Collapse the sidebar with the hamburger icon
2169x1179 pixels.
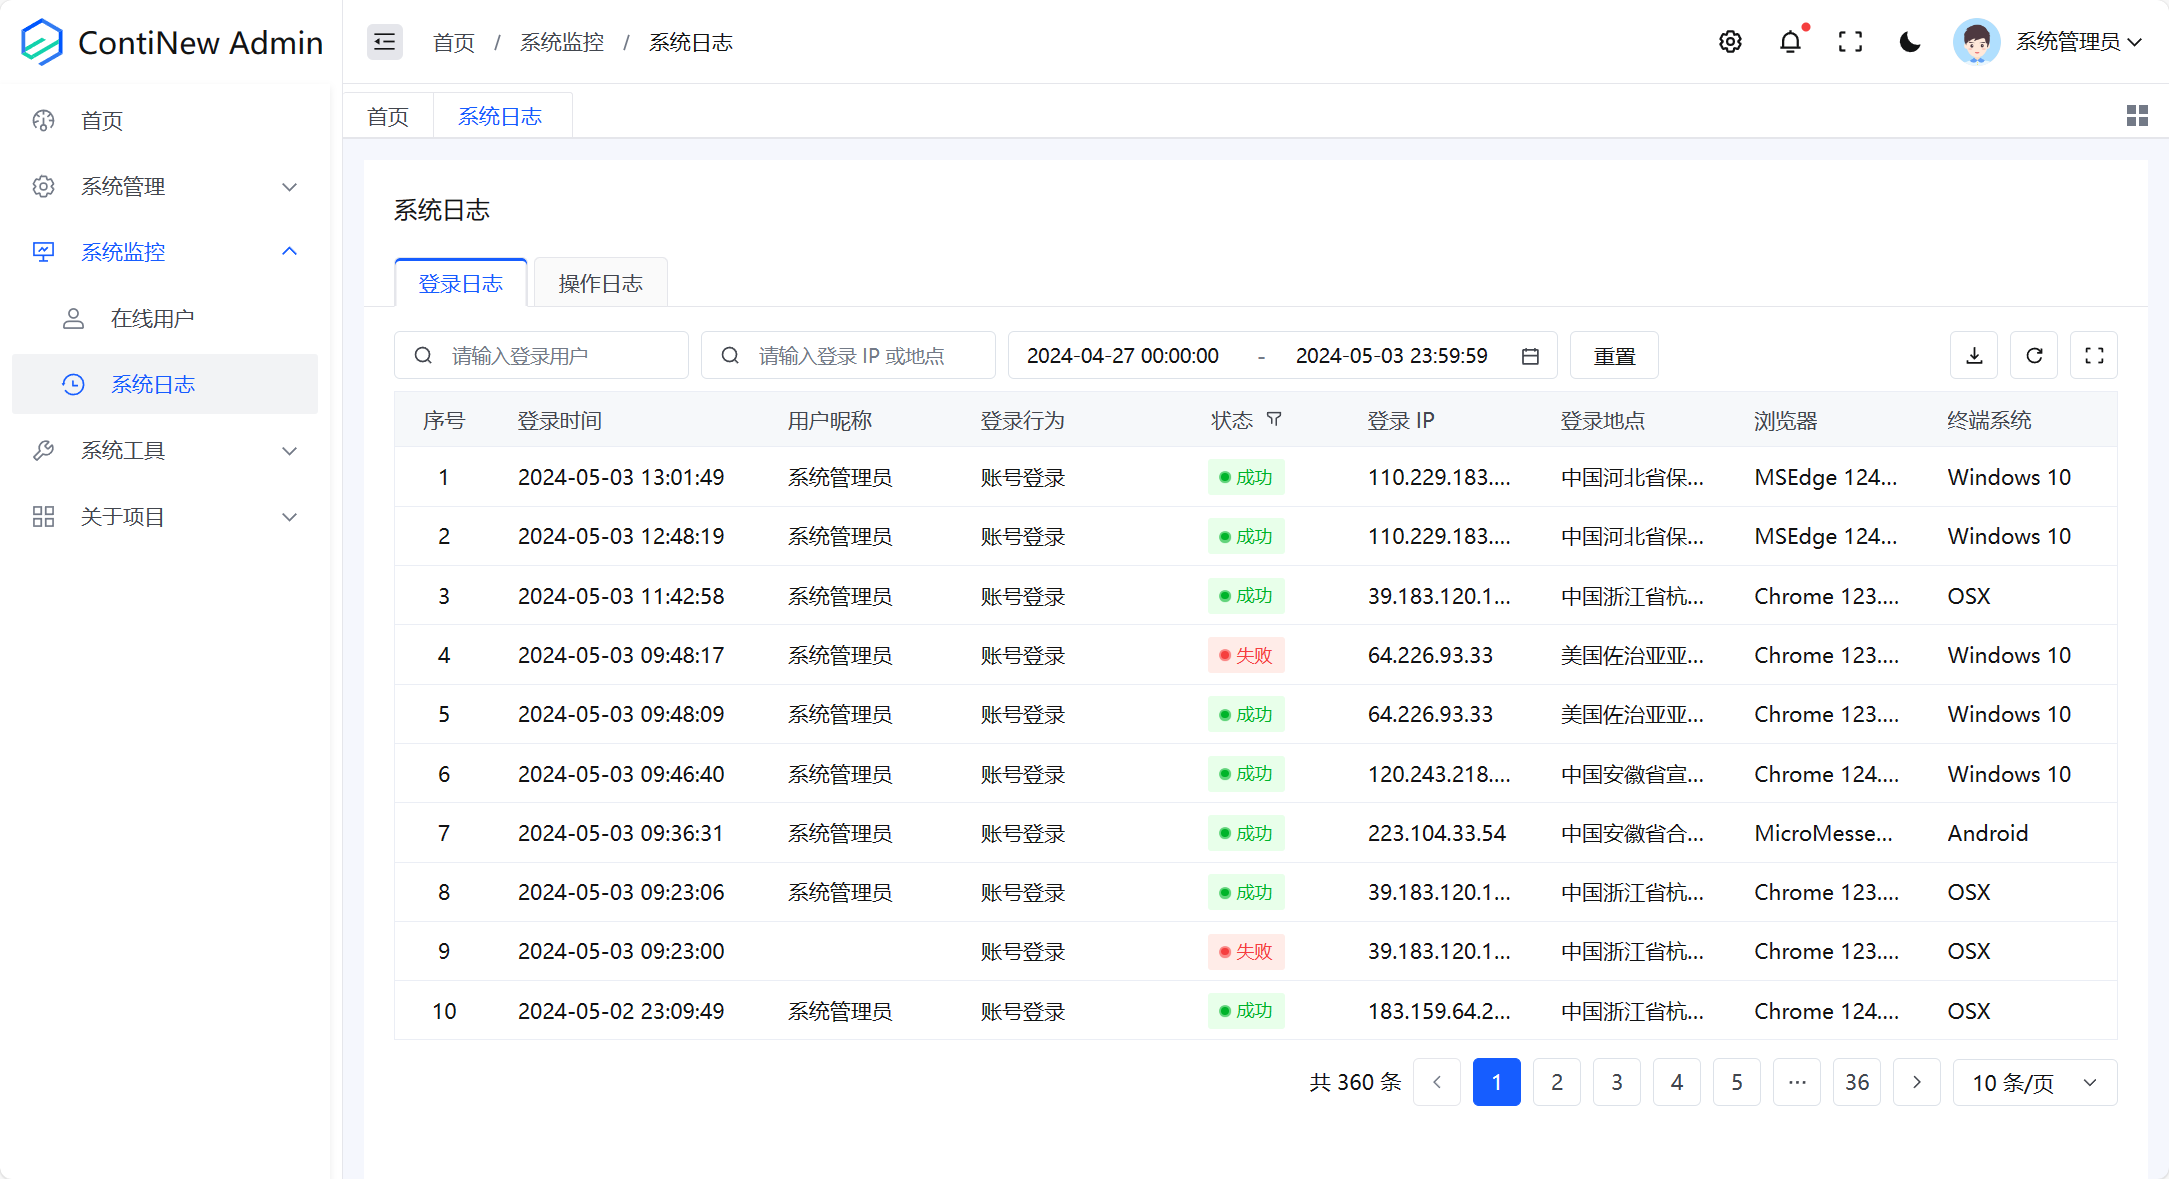[x=384, y=42]
